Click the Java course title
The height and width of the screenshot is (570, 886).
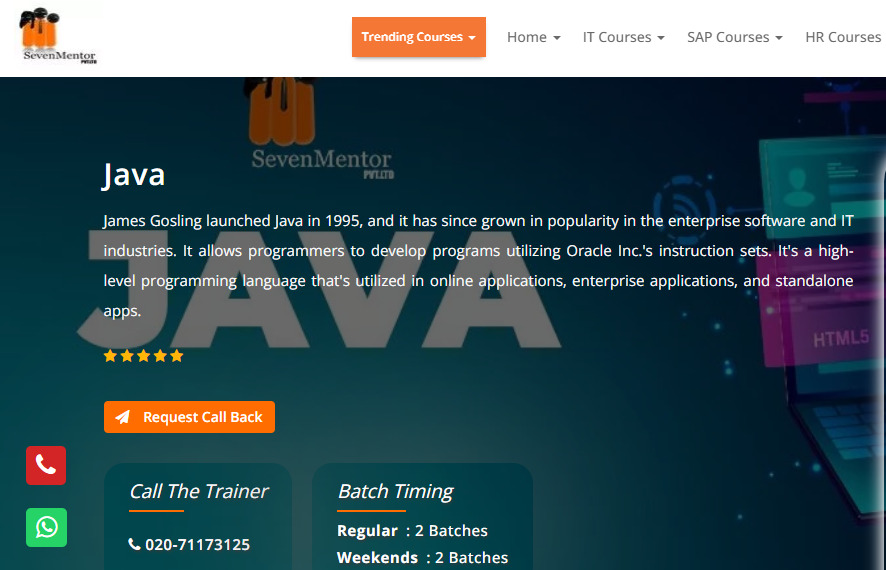coord(134,175)
